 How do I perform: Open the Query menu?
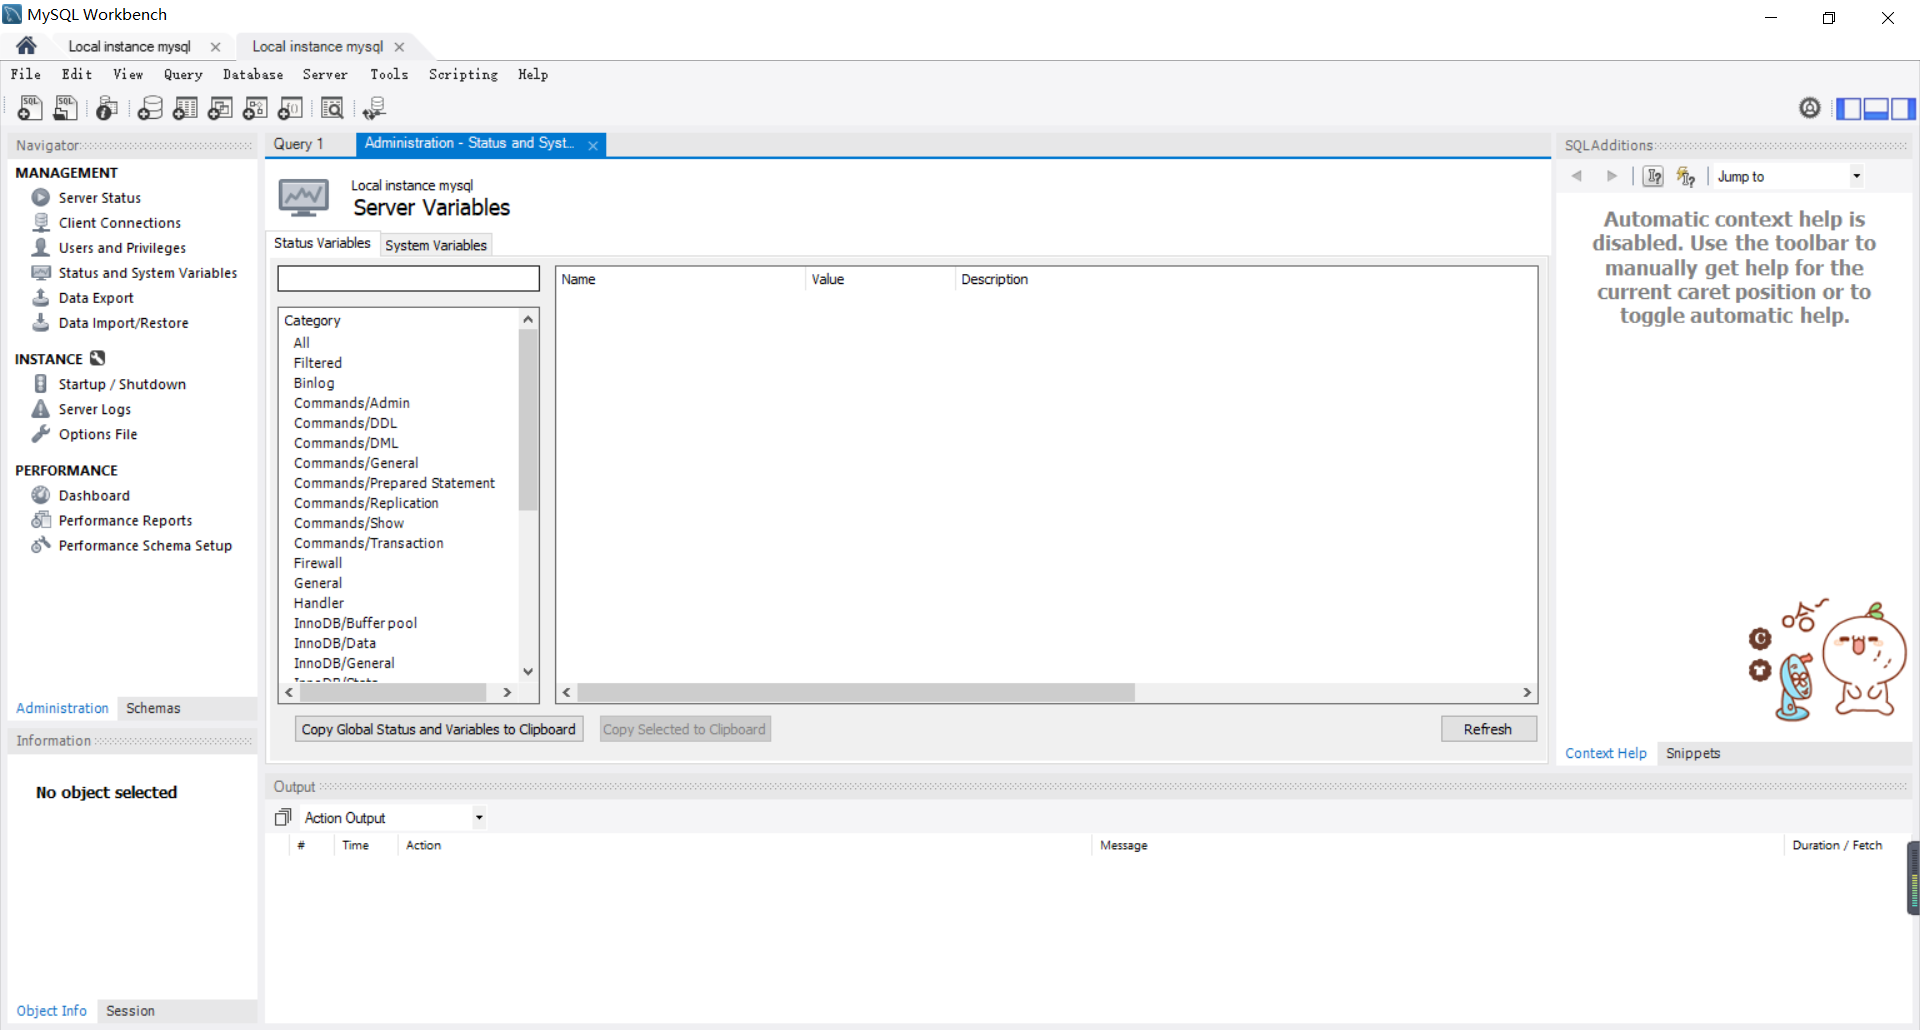183,74
